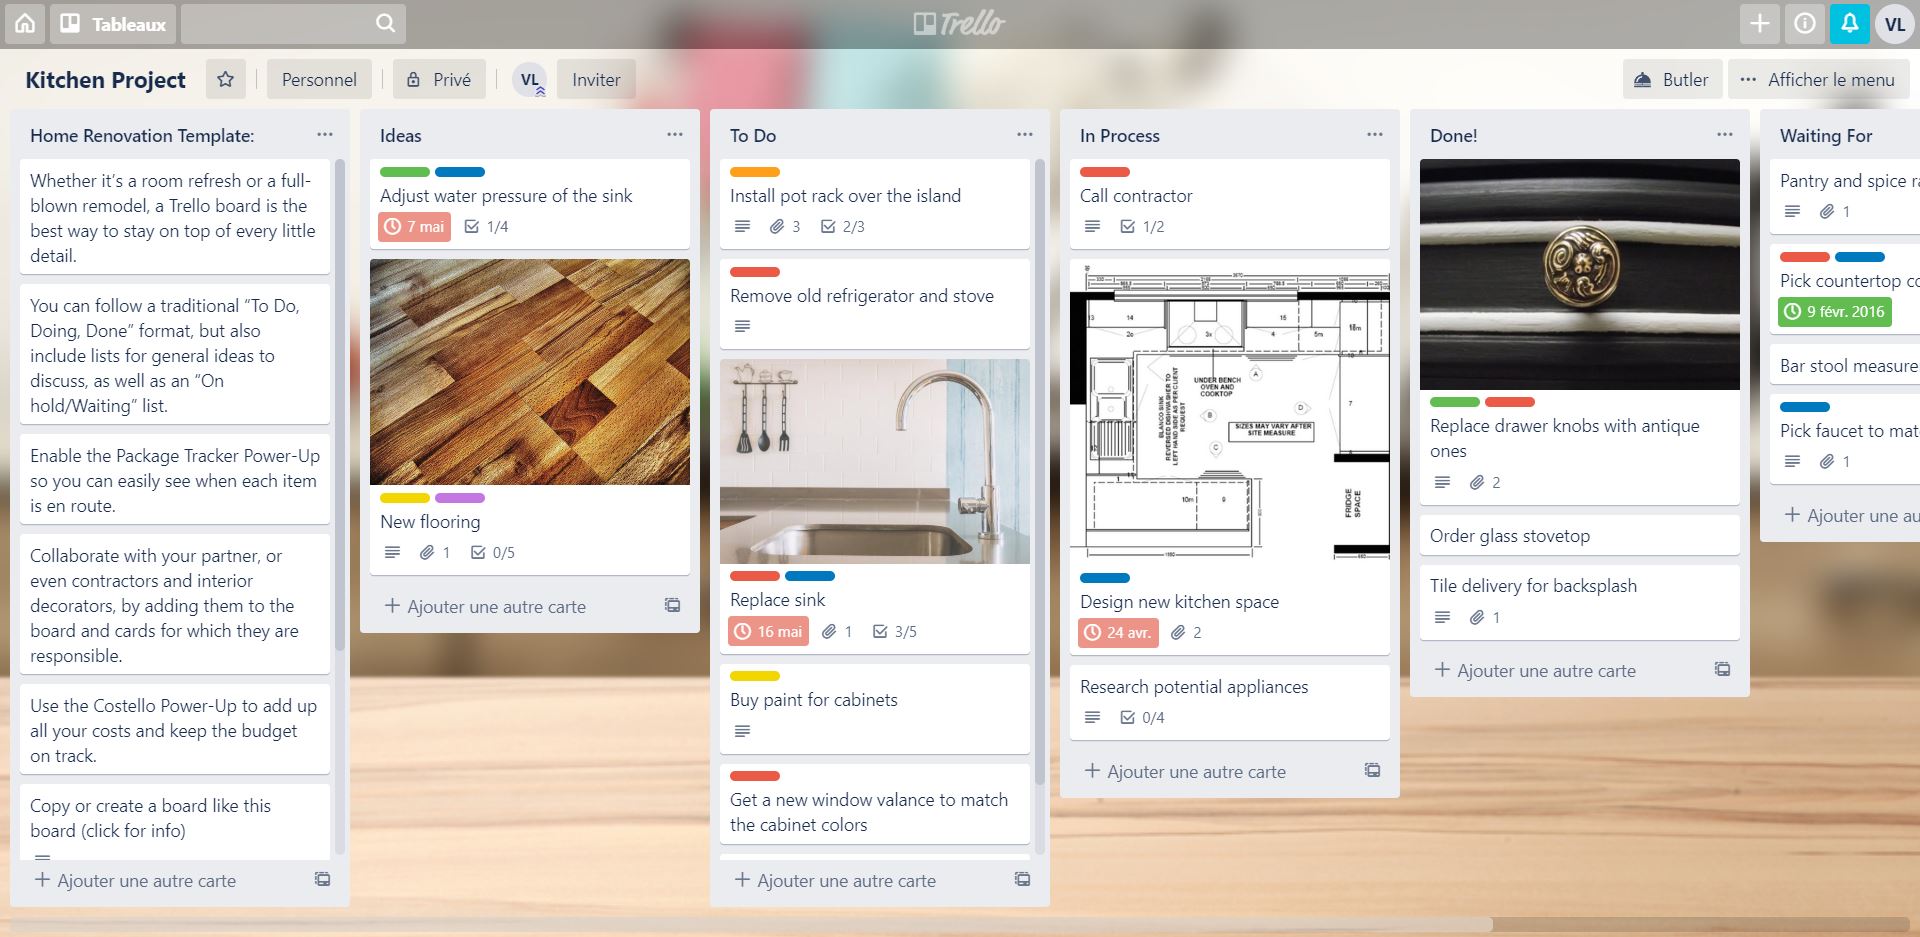Click the 16 mai badge on Replace sink
Screen dimensions: 1920x937
point(767,631)
